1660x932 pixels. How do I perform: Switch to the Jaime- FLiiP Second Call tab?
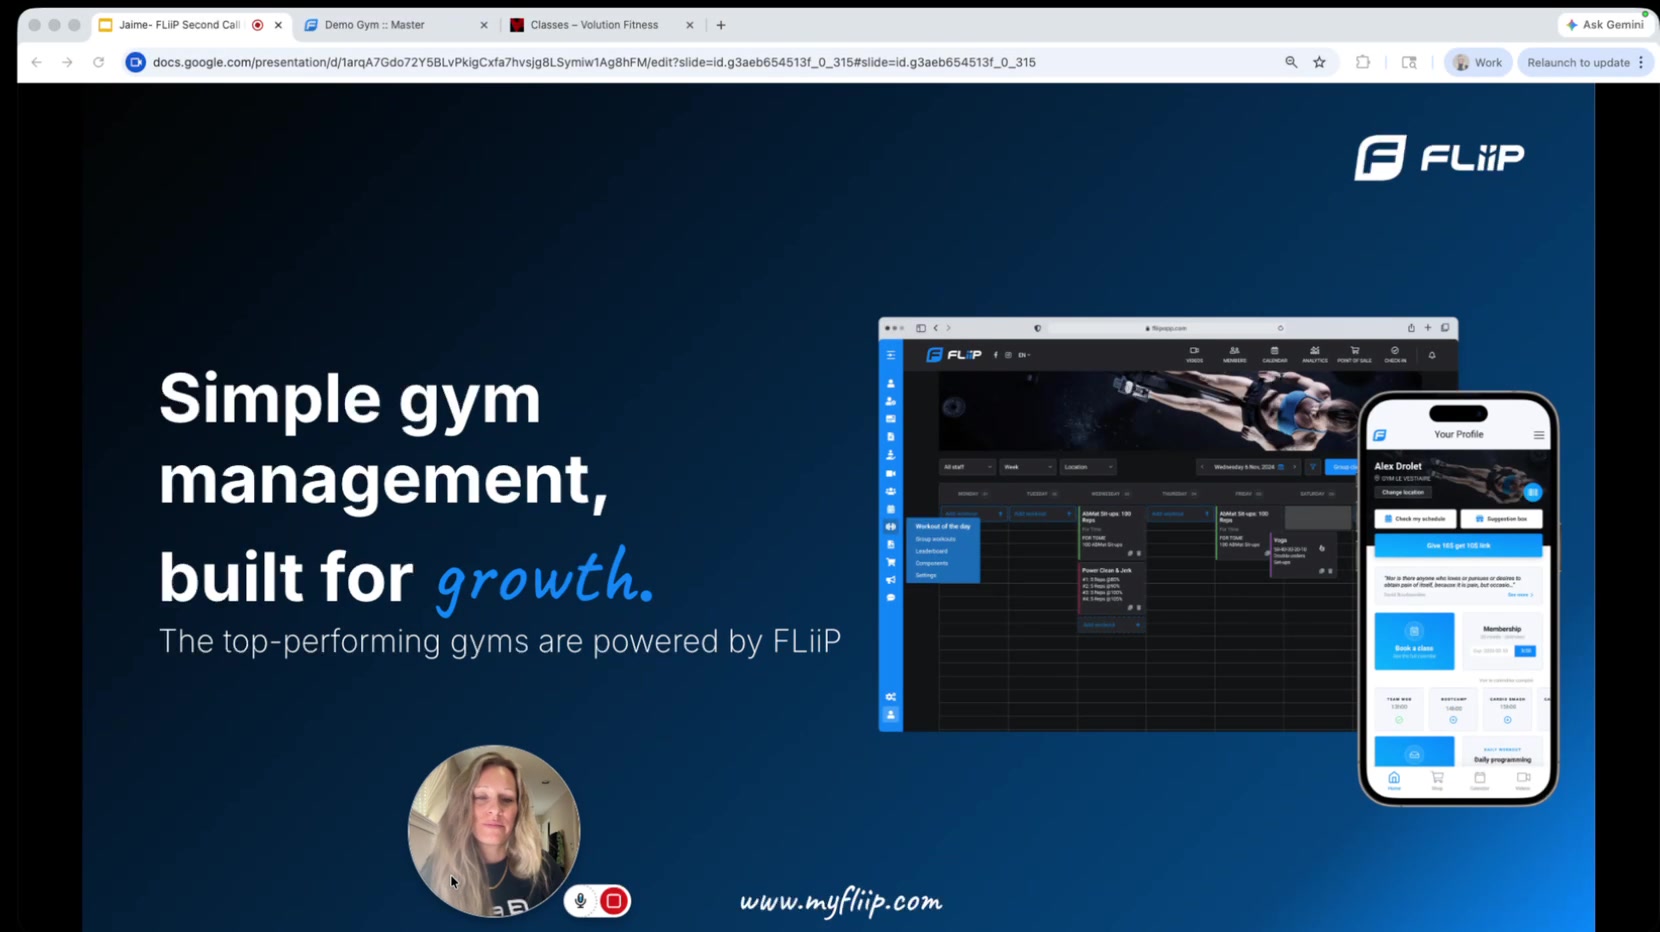point(190,25)
